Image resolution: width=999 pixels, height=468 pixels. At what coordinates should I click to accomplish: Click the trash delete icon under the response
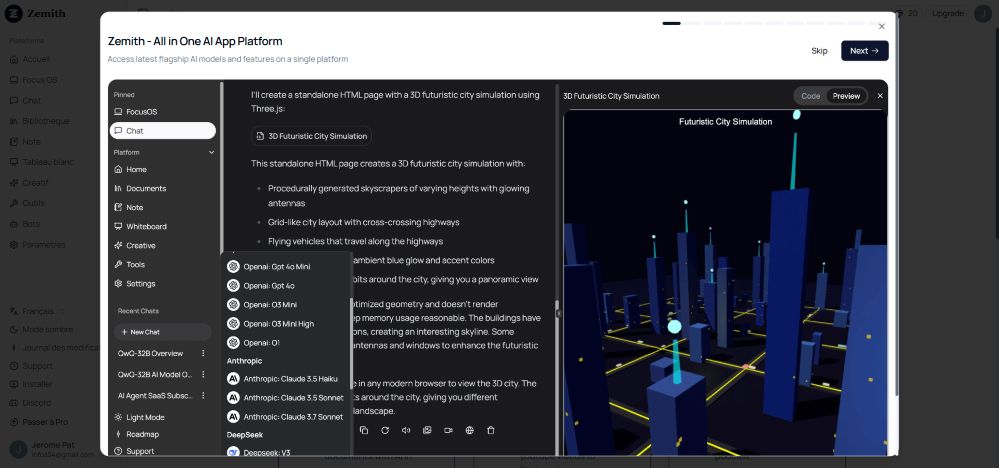491,430
